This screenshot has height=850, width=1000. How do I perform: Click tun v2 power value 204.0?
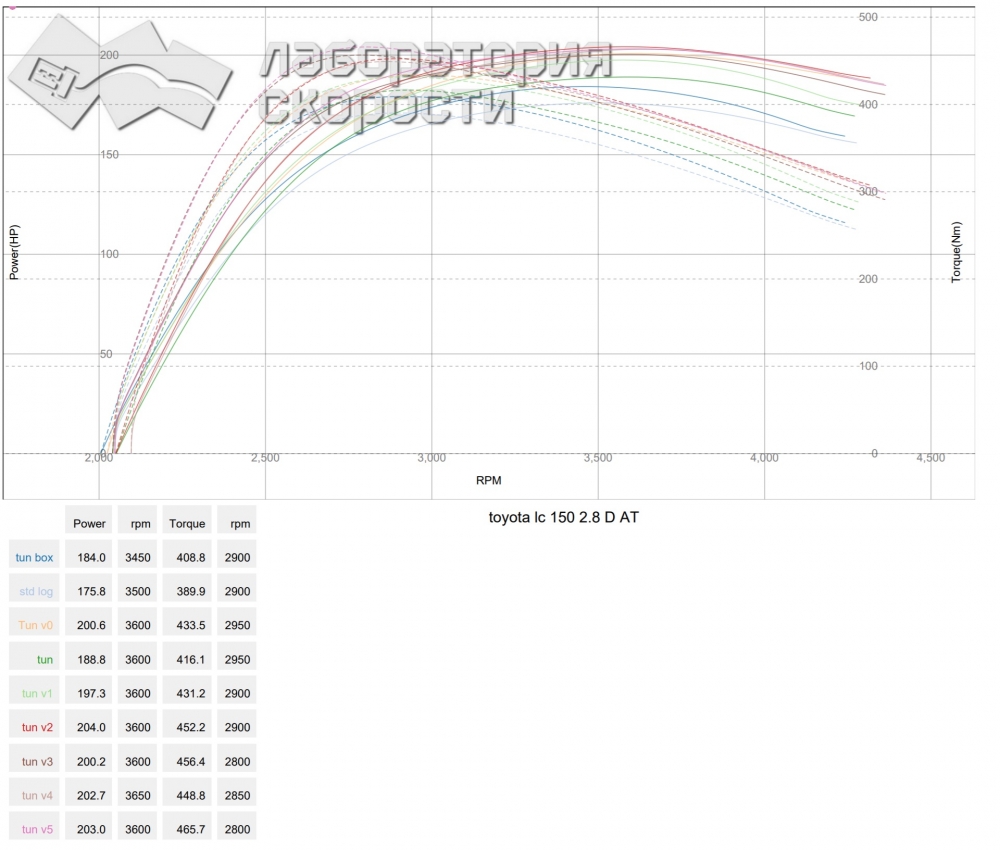click(91, 727)
